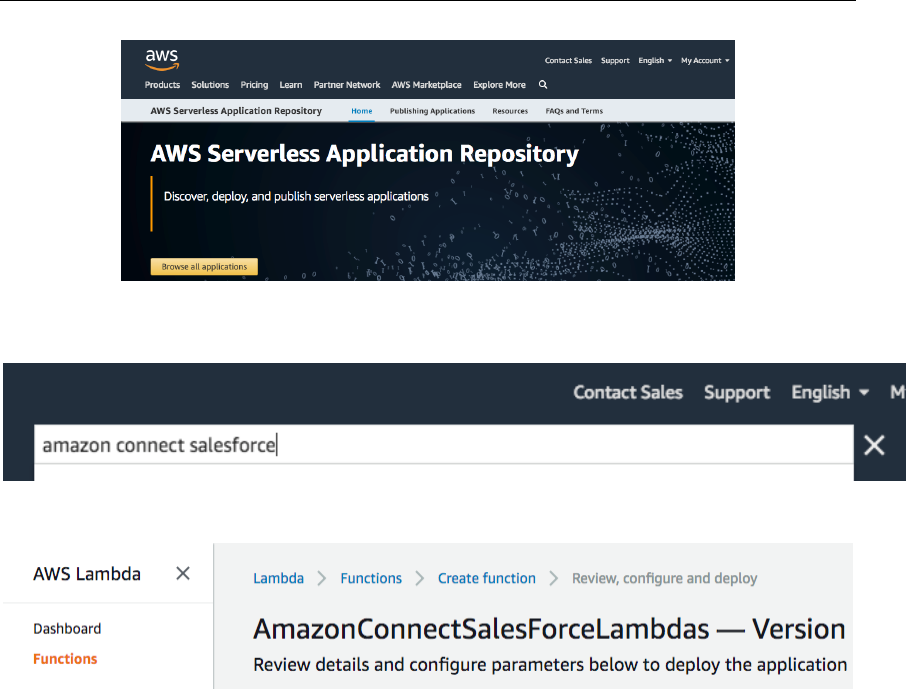The width and height of the screenshot is (906, 689).
Task: Close the AWS Lambda sidebar panel
Action: (183, 573)
